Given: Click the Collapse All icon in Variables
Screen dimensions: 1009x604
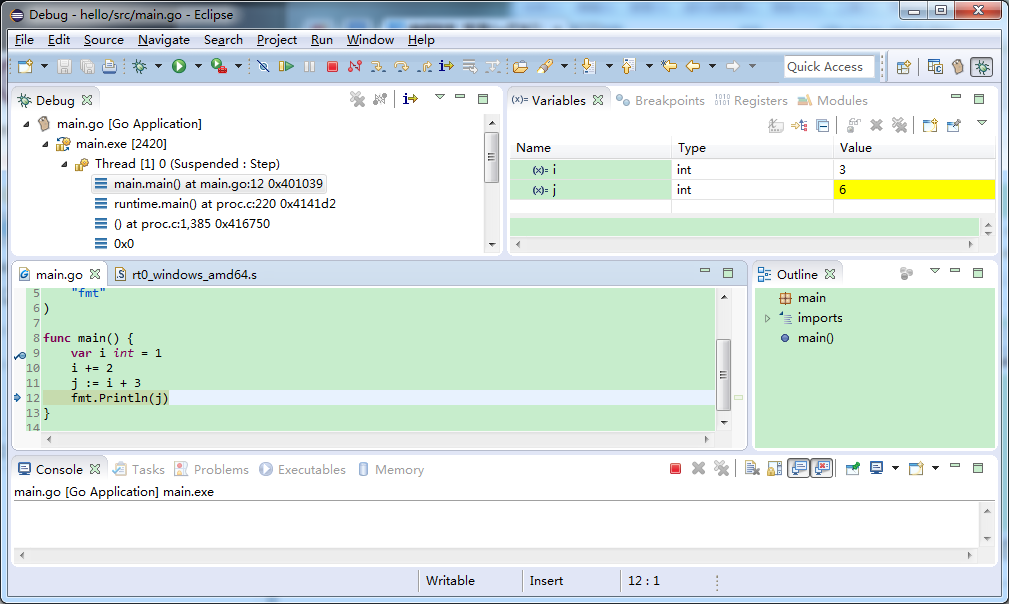Looking at the screenshot, I should coord(822,125).
